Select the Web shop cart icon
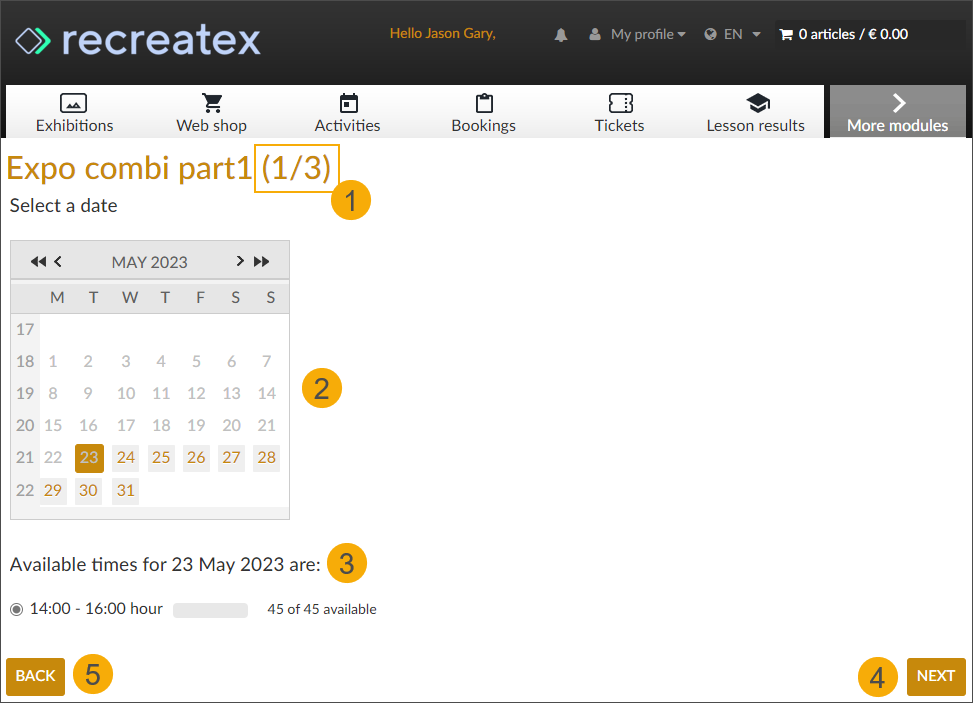 (x=211, y=101)
